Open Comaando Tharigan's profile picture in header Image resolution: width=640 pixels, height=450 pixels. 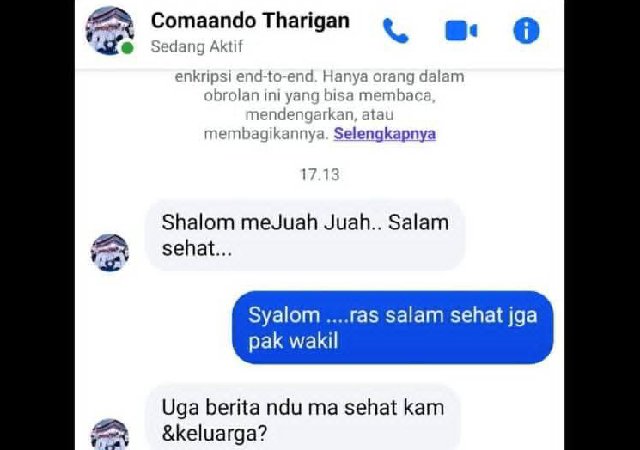pos(109,31)
